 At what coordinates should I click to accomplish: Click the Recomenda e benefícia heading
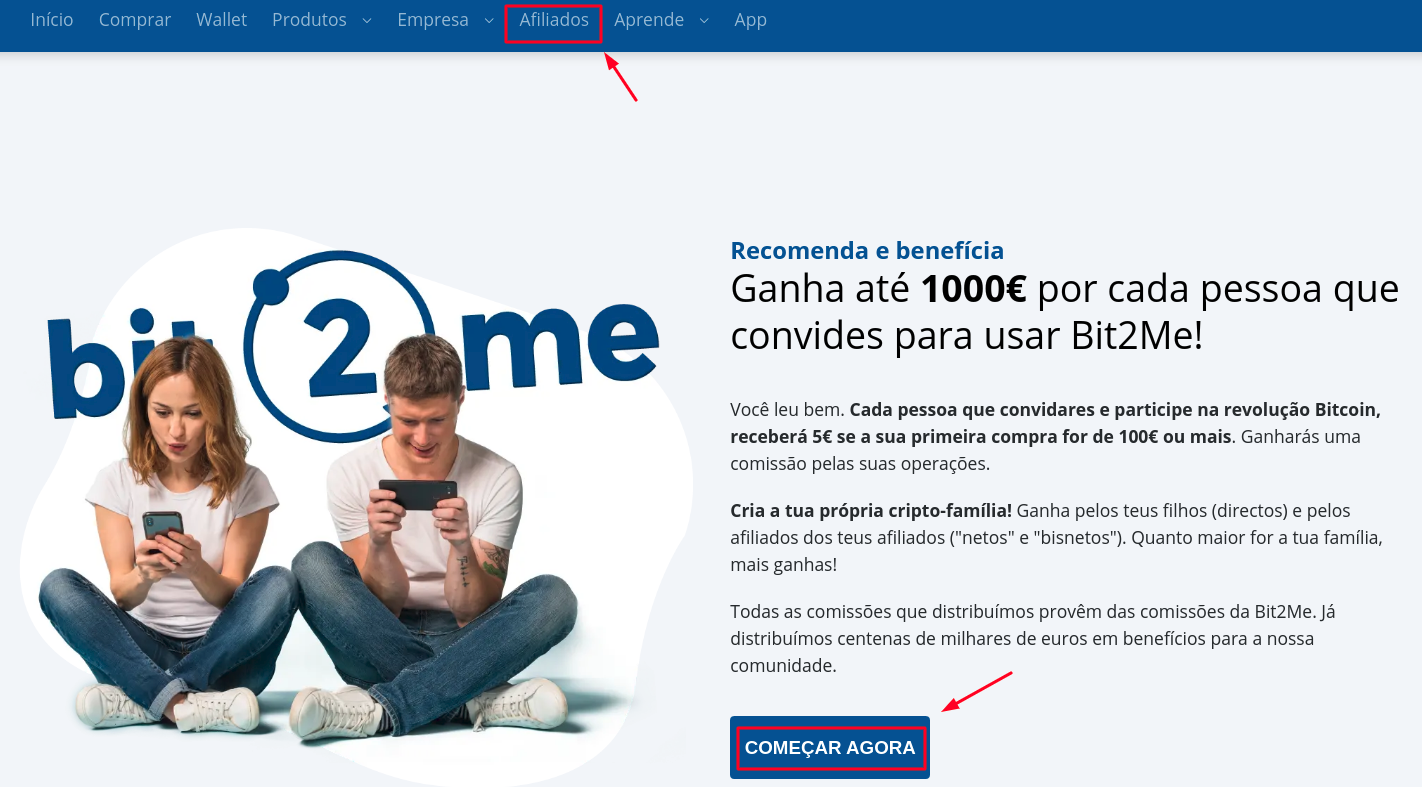tap(867, 250)
